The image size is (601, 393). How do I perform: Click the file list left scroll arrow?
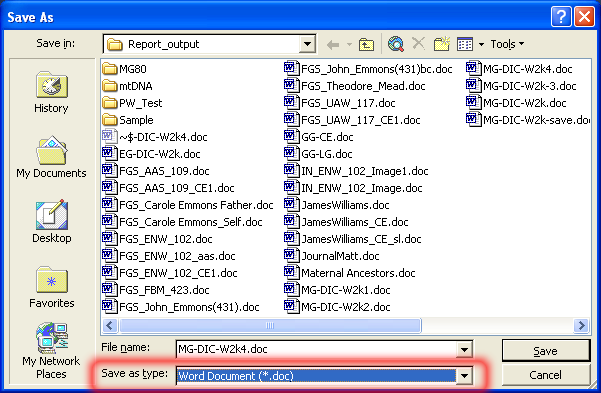[110, 326]
